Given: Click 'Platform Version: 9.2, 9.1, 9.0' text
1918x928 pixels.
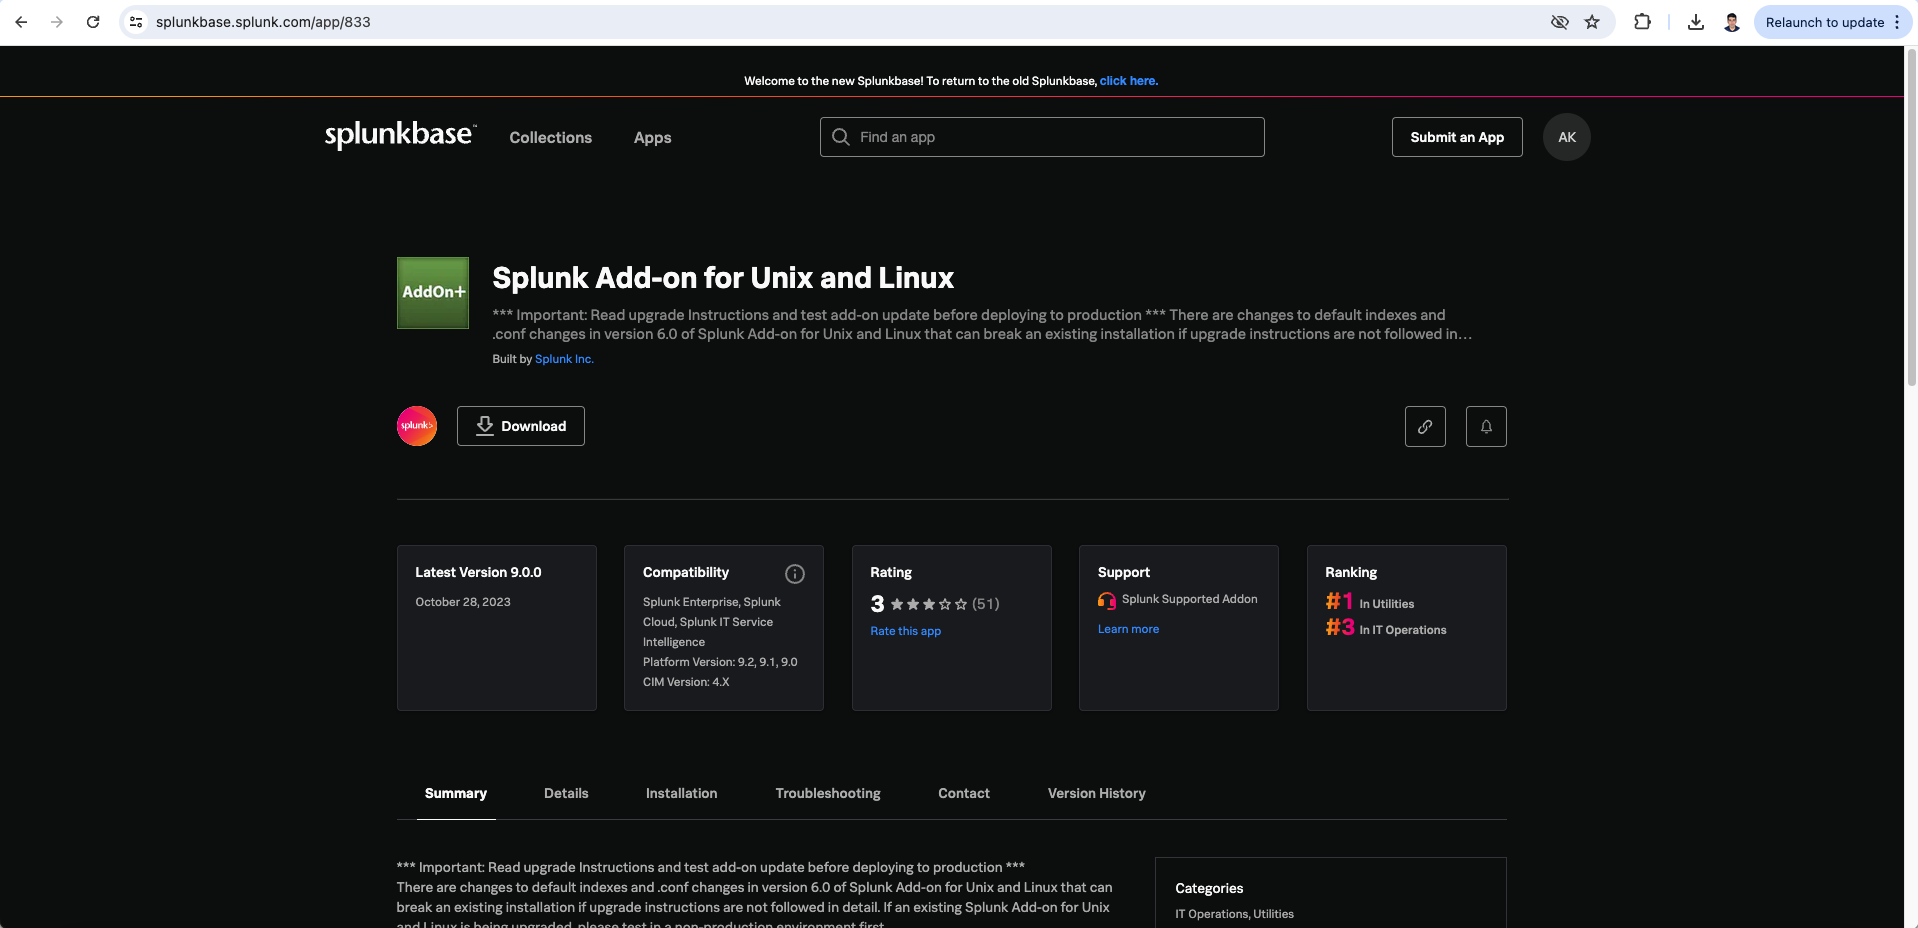Looking at the screenshot, I should tap(720, 662).
